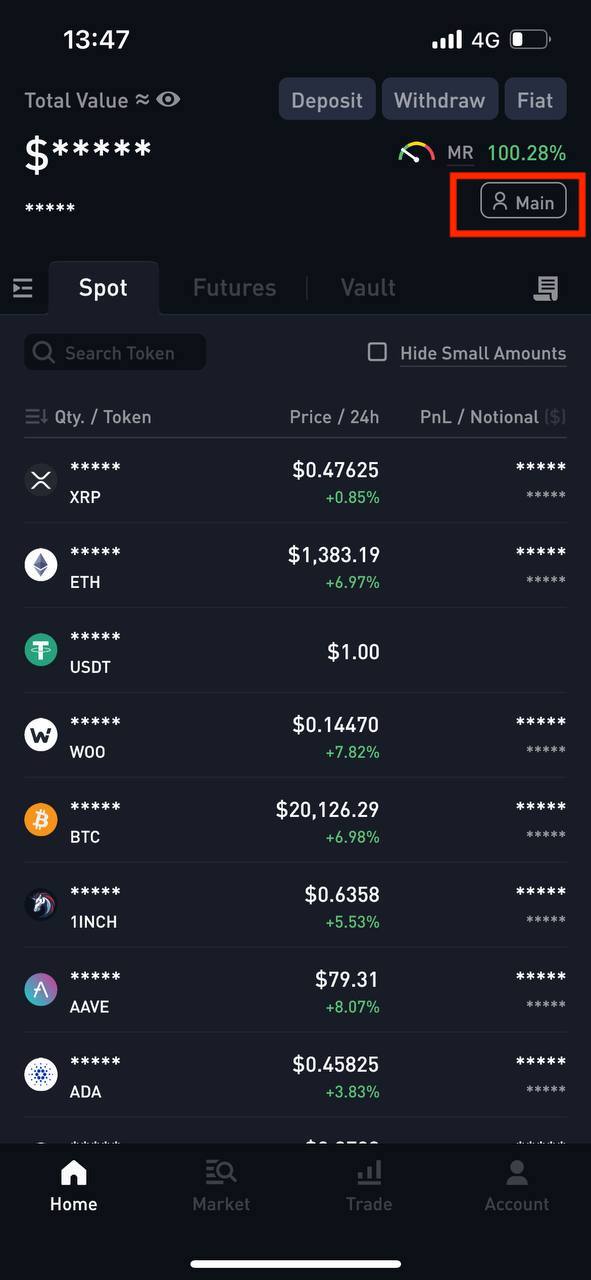Select the USDT token icon

41,651
